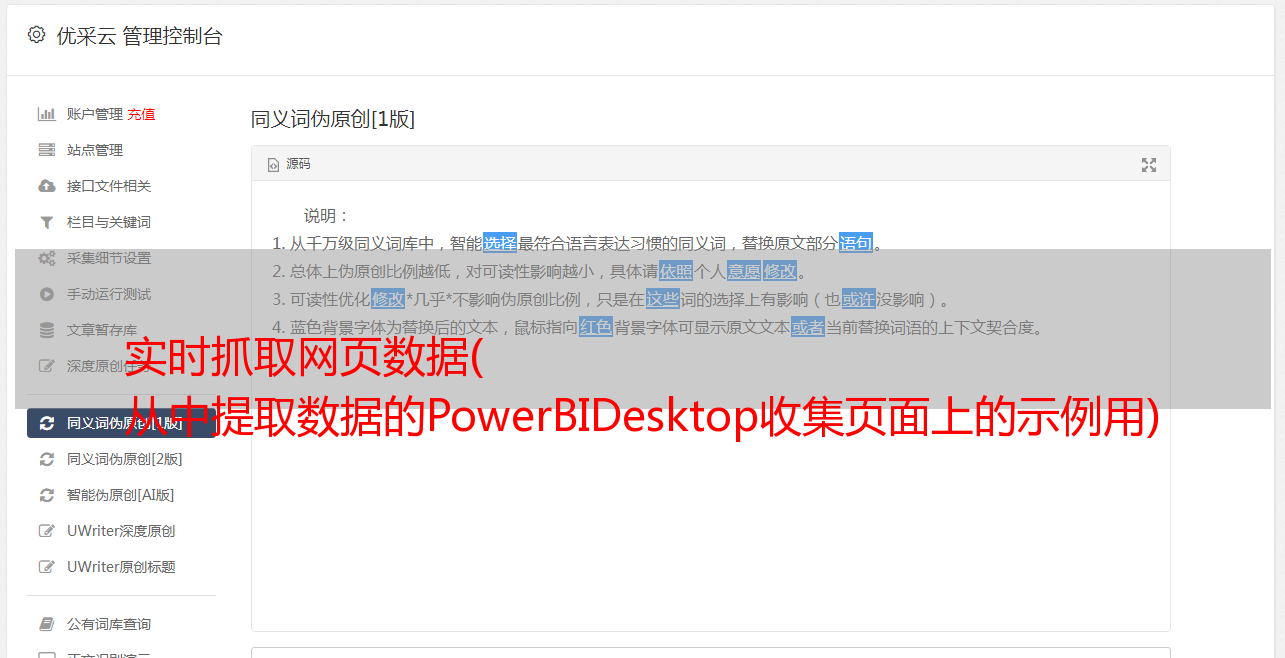
Task: Click 源码 button to view source
Action: [x=289, y=164]
